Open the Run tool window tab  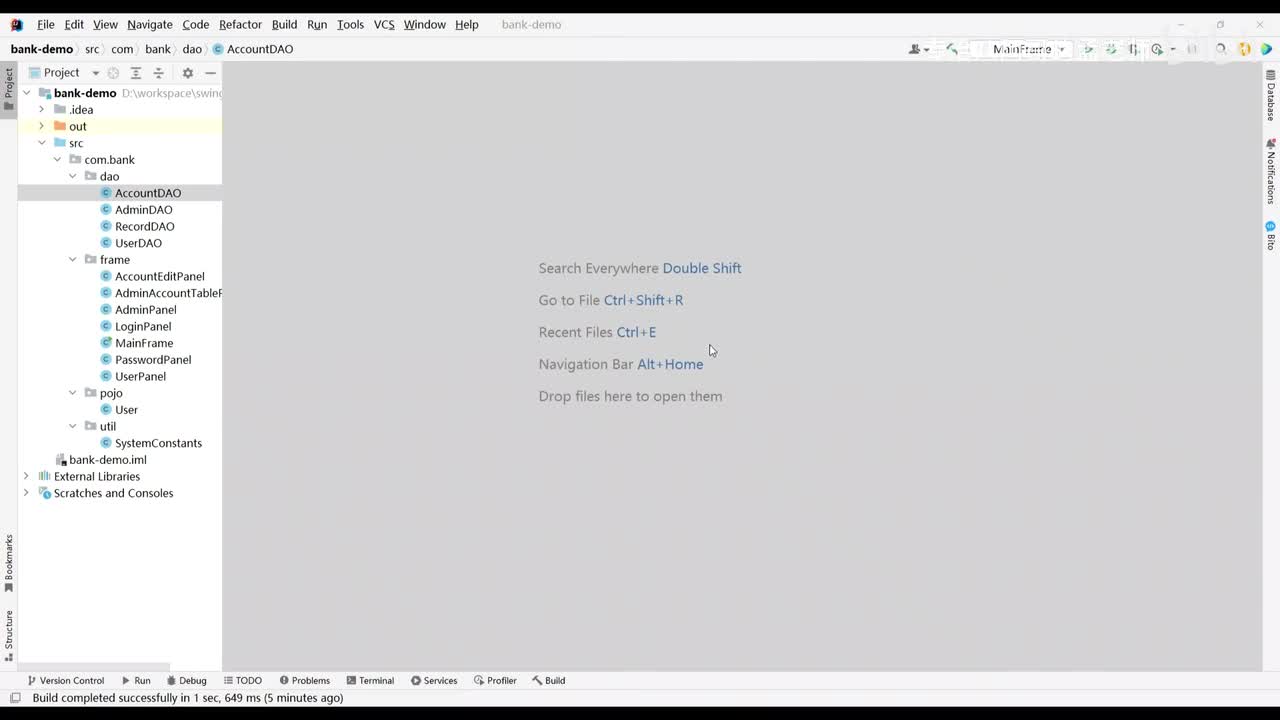tap(136, 680)
